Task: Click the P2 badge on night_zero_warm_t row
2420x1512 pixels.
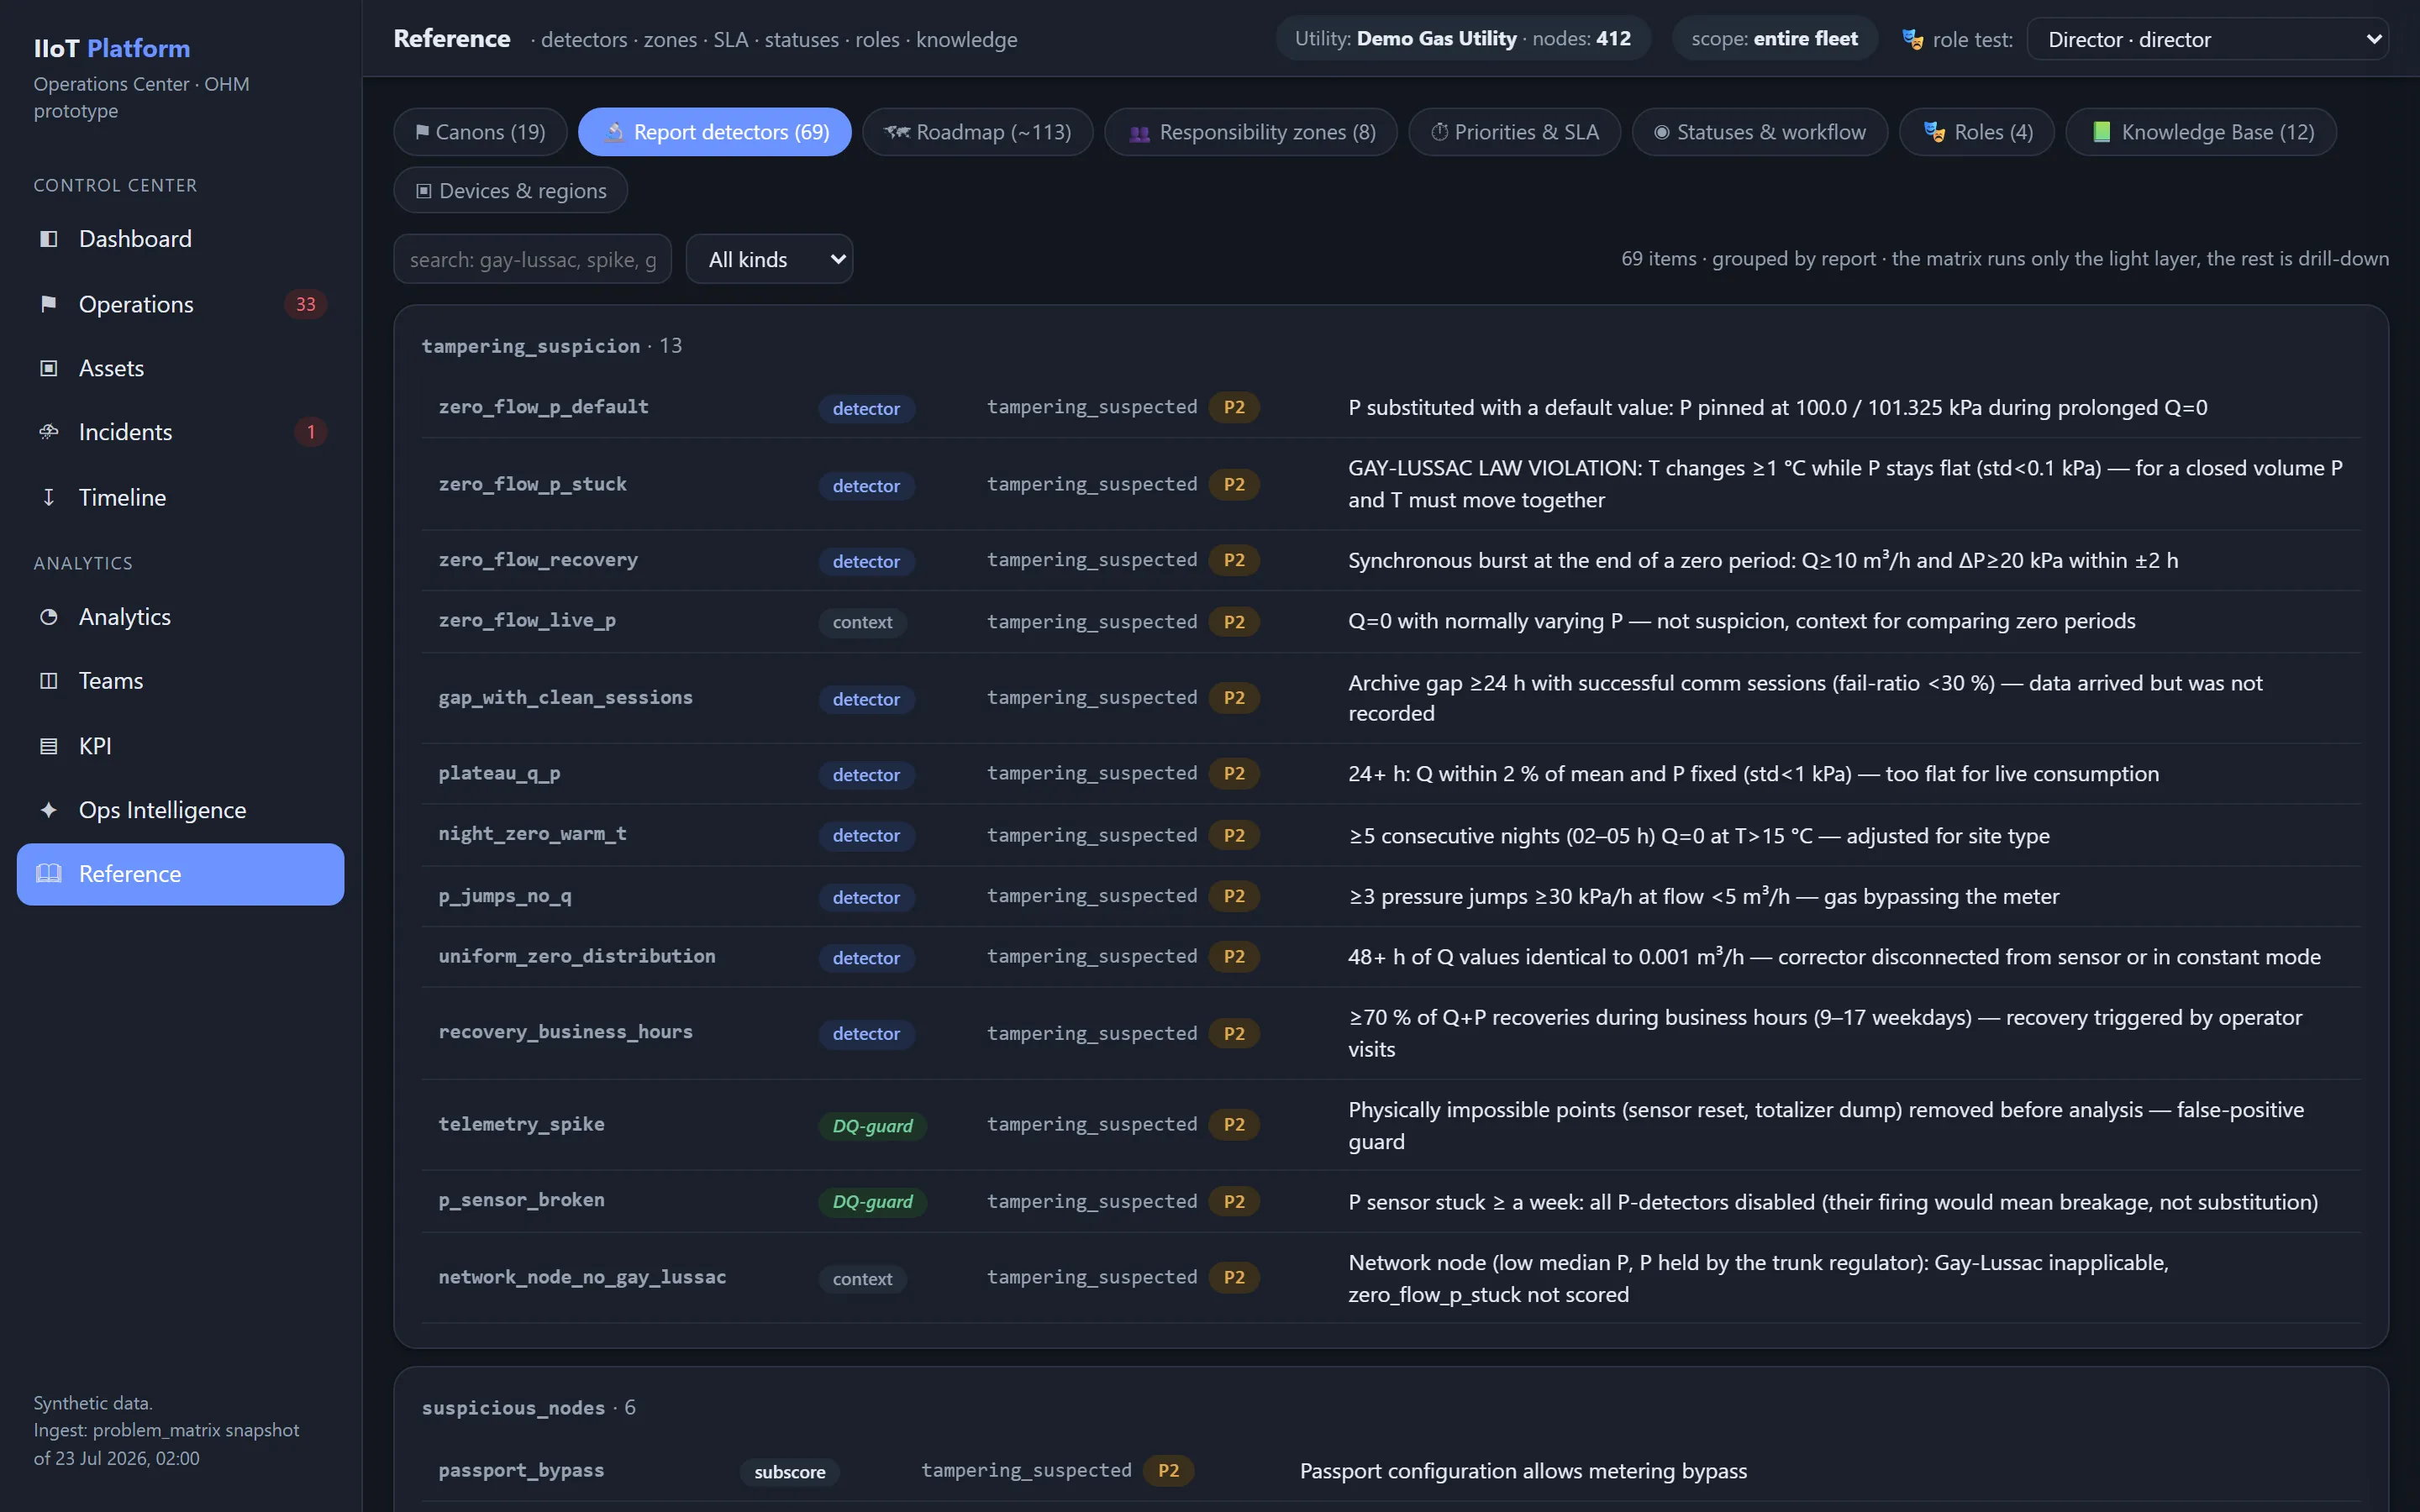Action: click(x=1234, y=835)
